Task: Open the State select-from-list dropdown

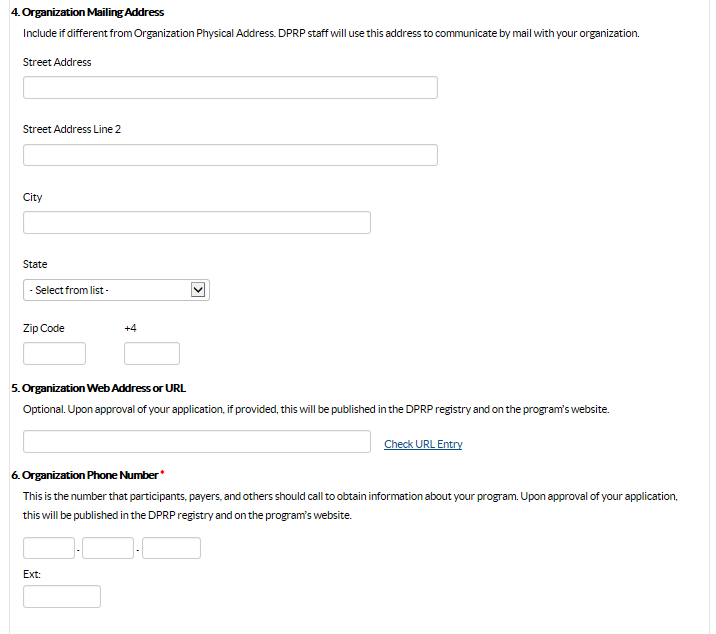Action: click(116, 290)
